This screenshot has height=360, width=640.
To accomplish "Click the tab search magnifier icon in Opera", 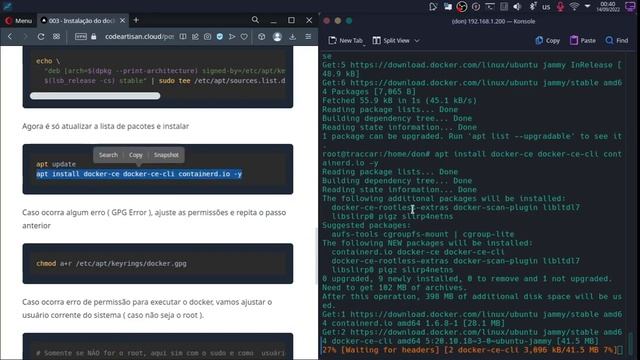I will click(x=255, y=20).
